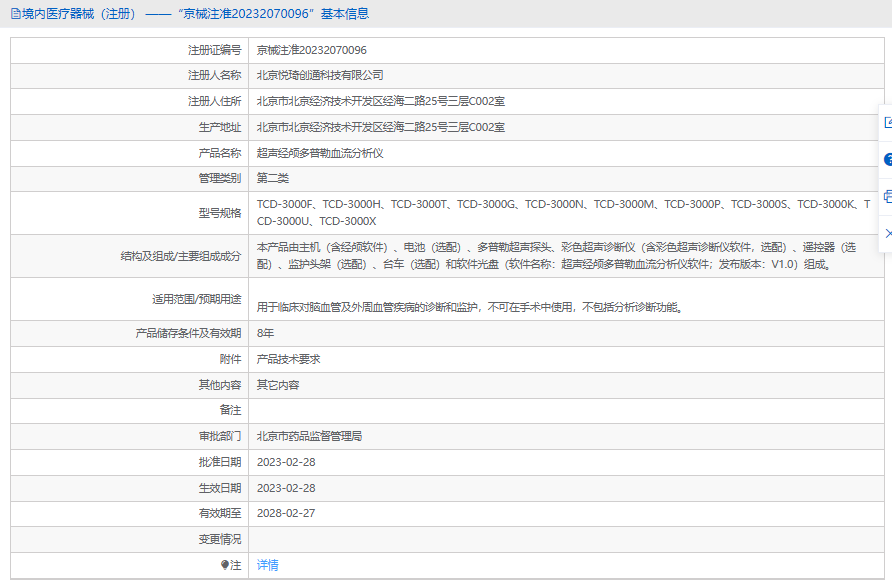Screen dimensions: 892x587
Task: Click the 注册人住所 row label
Action: pos(214,101)
